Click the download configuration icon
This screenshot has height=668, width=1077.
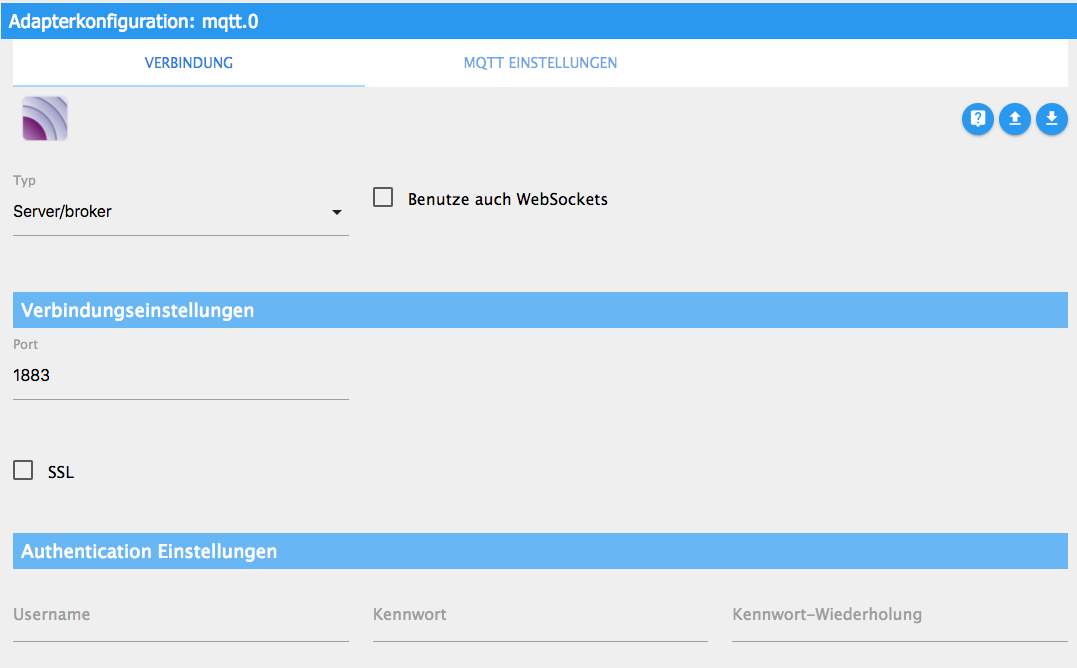point(1052,119)
